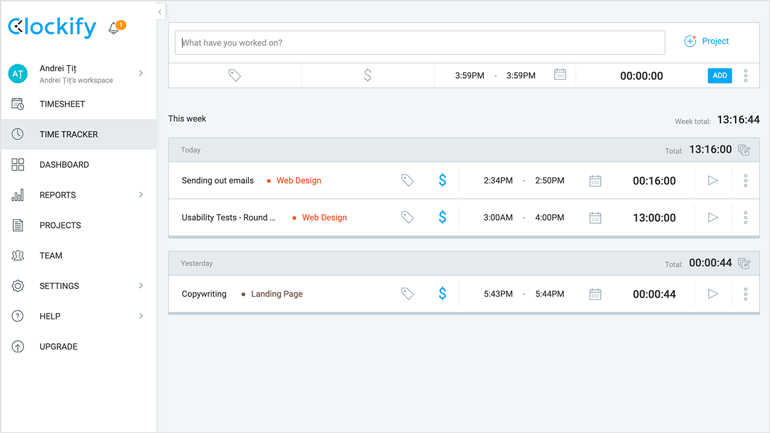770x433 pixels.
Task: Open more options for Usability Tests entry
Action: tap(745, 217)
